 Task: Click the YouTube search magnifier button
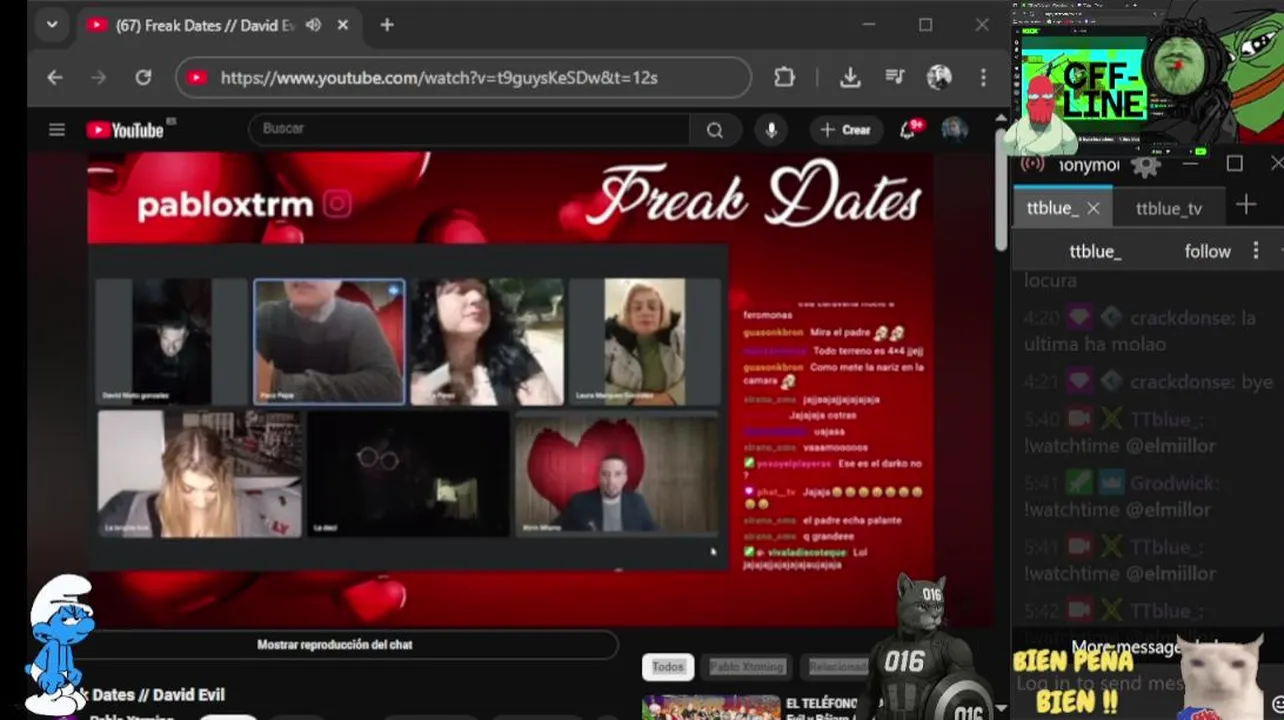click(x=714, y=129)
